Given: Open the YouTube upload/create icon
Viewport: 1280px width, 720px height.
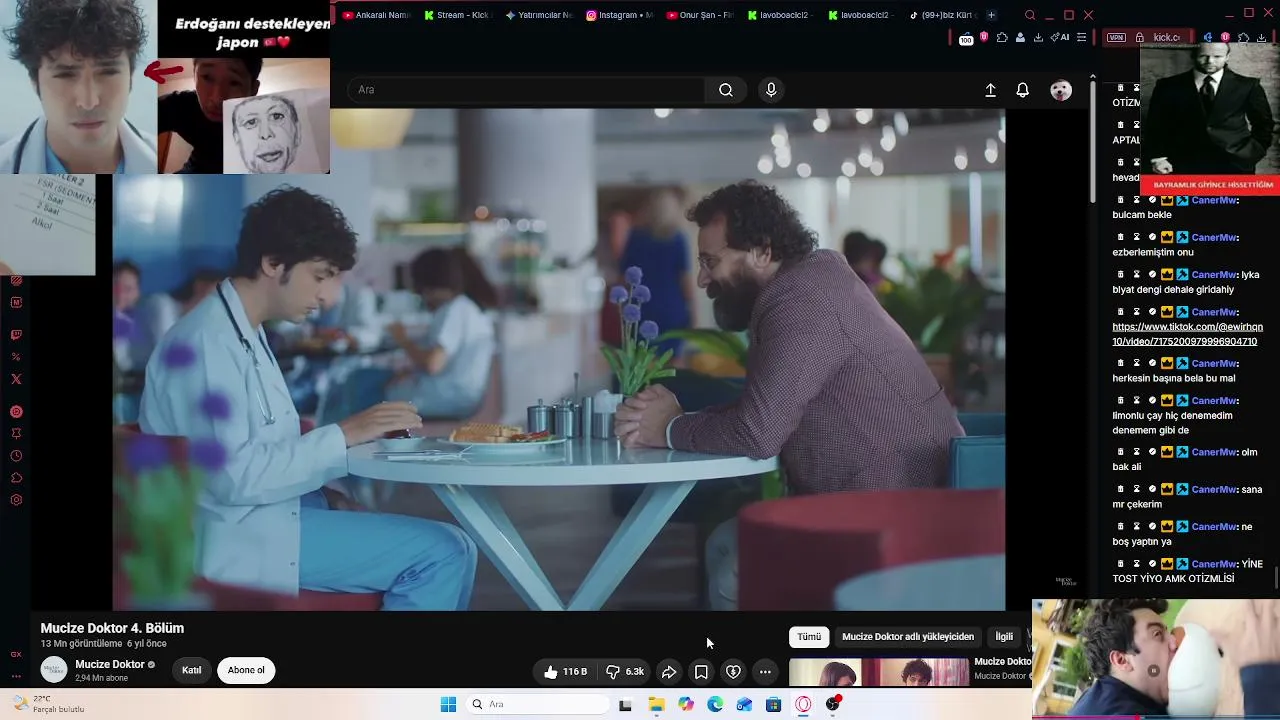Looking at the screenshot, I should tap(991, 90).
